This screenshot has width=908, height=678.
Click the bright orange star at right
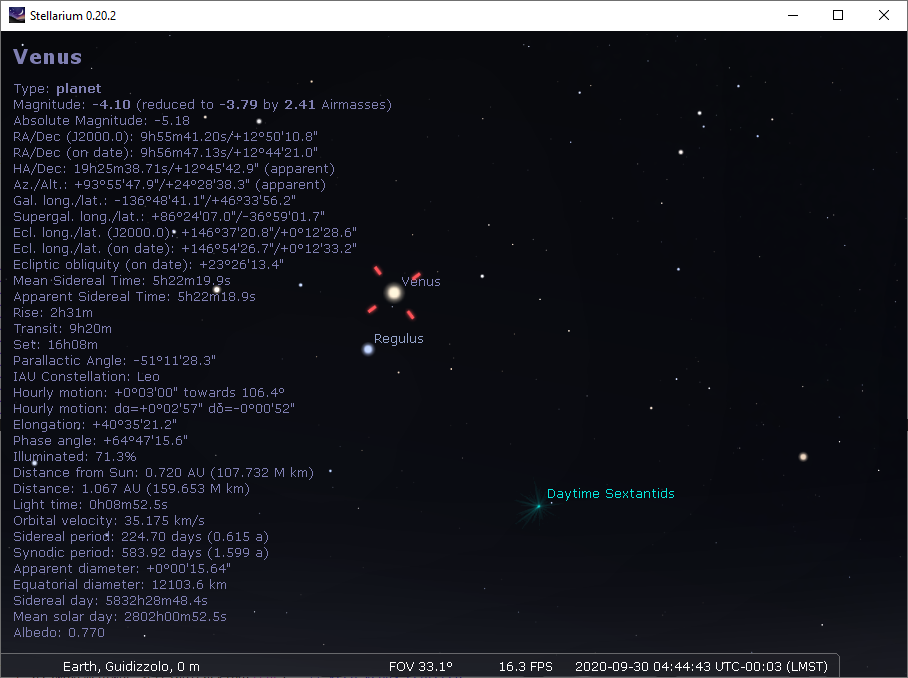click(x=802, y=457)
